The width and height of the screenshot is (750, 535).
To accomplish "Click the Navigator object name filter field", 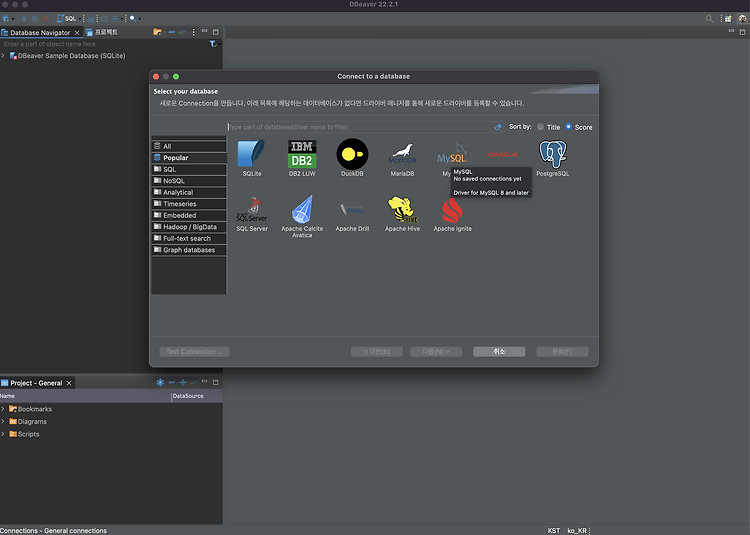I will tap(104, 44).
